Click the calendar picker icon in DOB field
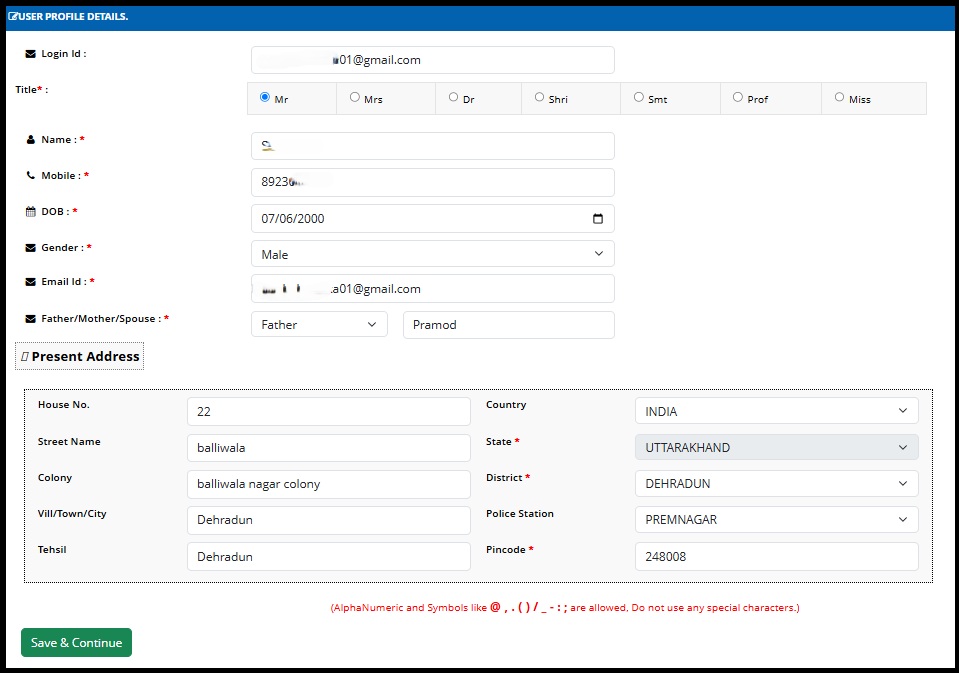Screen dimensions: 959x673 [x=598, y=218]
